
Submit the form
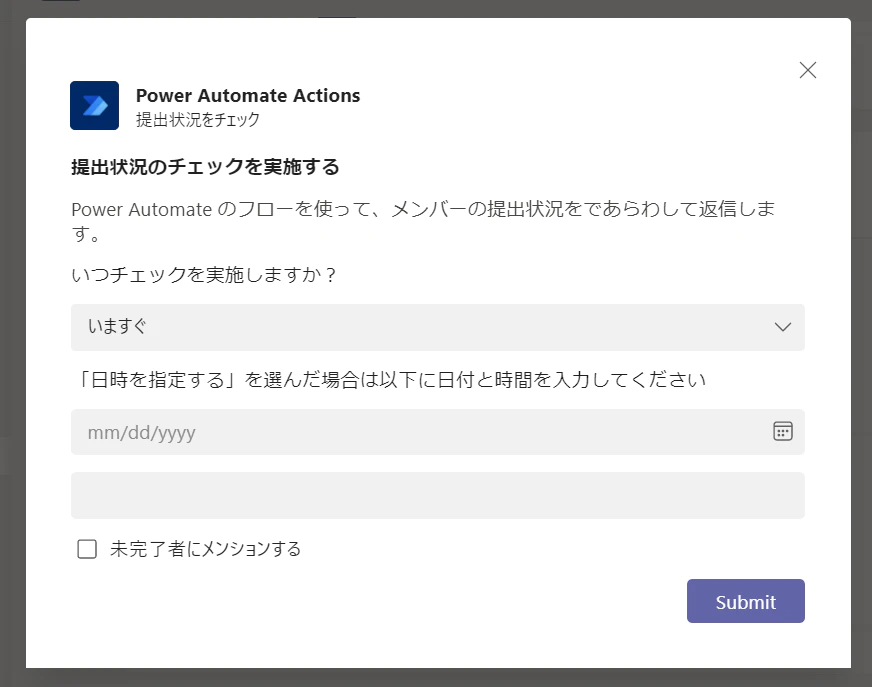(x=745, y=601)
